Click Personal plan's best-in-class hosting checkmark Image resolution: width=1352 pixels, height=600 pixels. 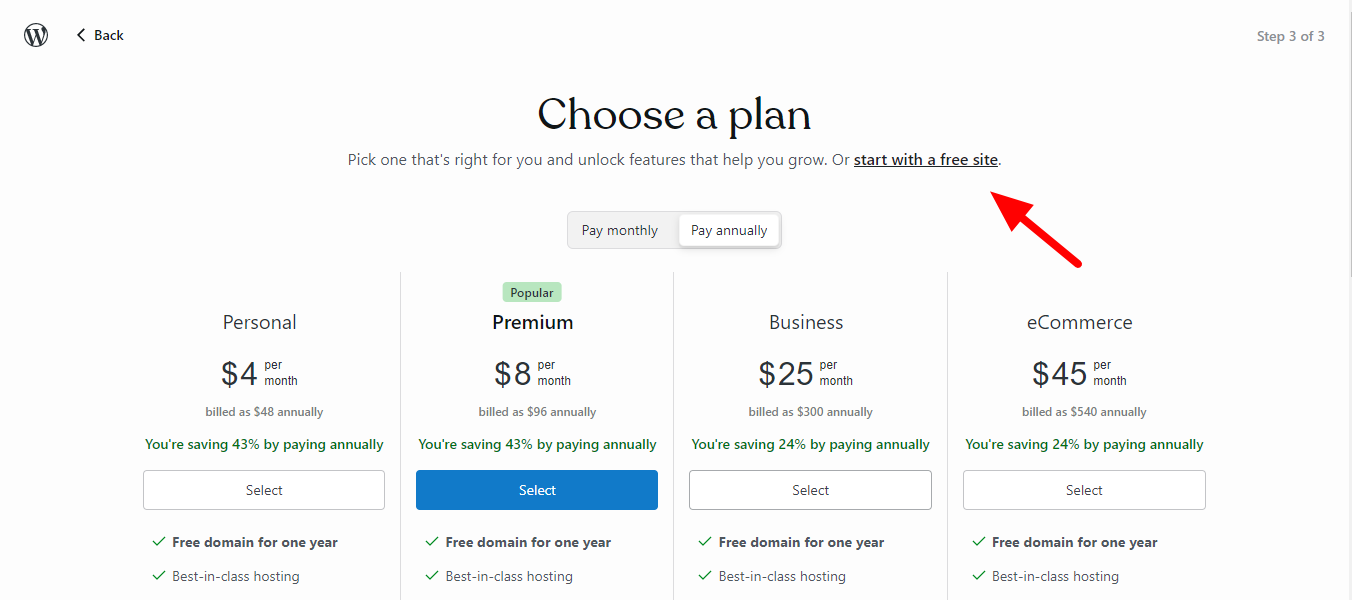158,576
